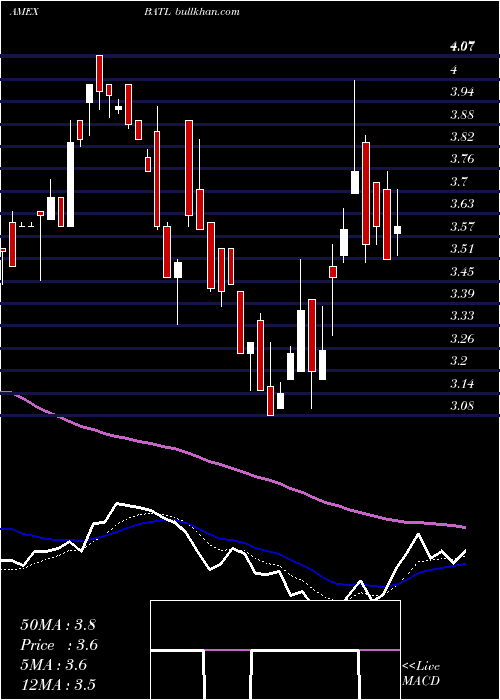Image resolution: width=500 pixels, height=700 pixels.
Task: Click the BATL ticker symbol
Action: pyautogui.click(x=157, y=12)
